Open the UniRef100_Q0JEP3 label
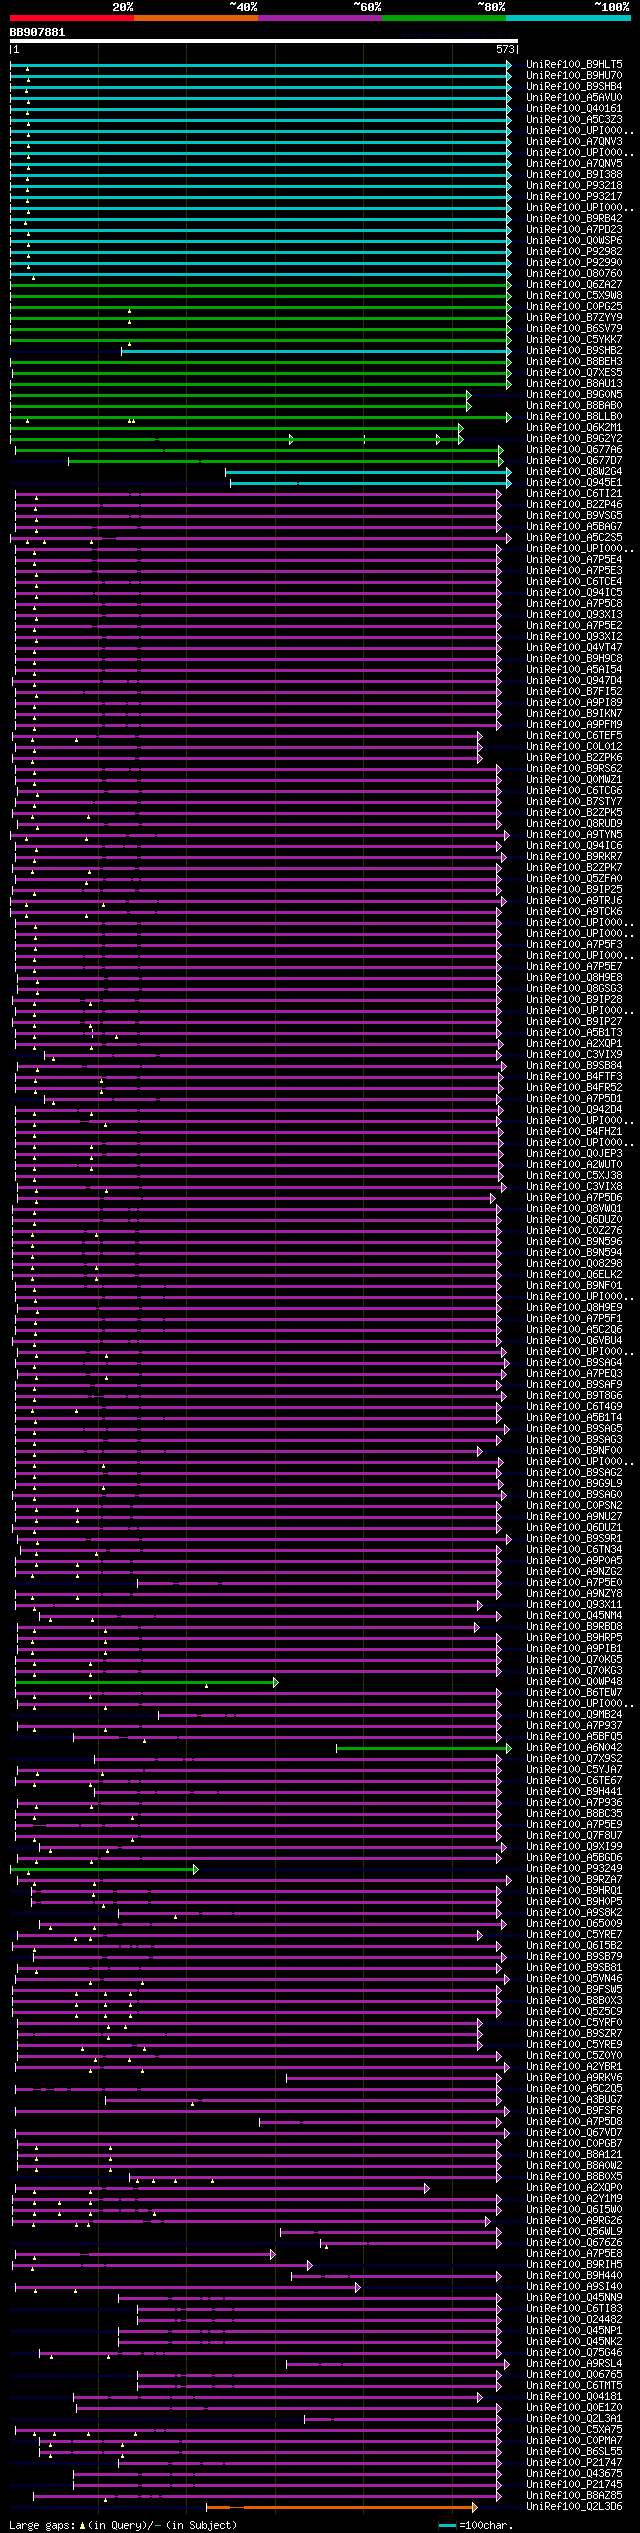The height and width of the screenshot is (2533, 640). tap(574, 1154)
